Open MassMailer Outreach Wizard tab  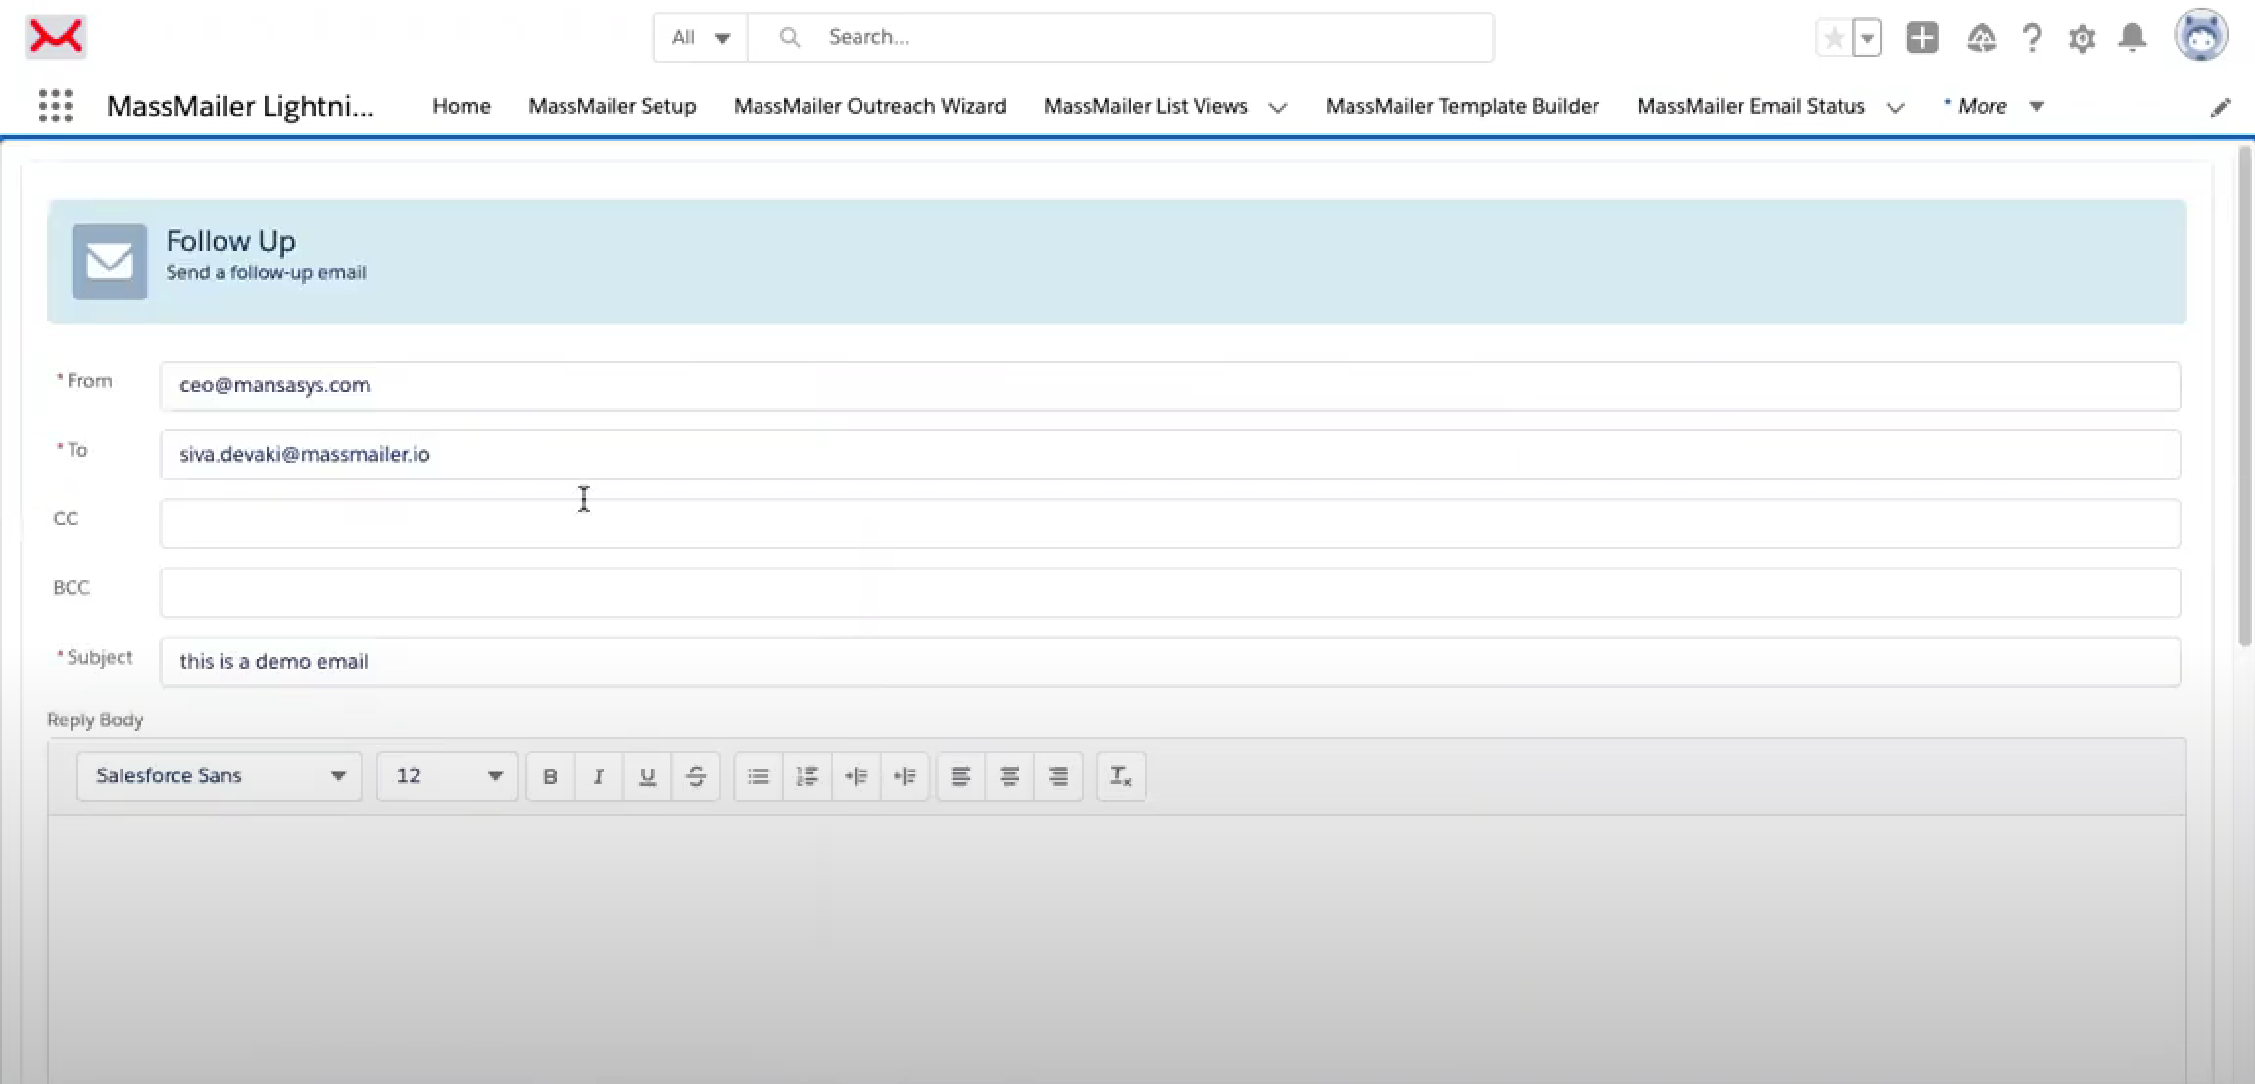[870, 106]
